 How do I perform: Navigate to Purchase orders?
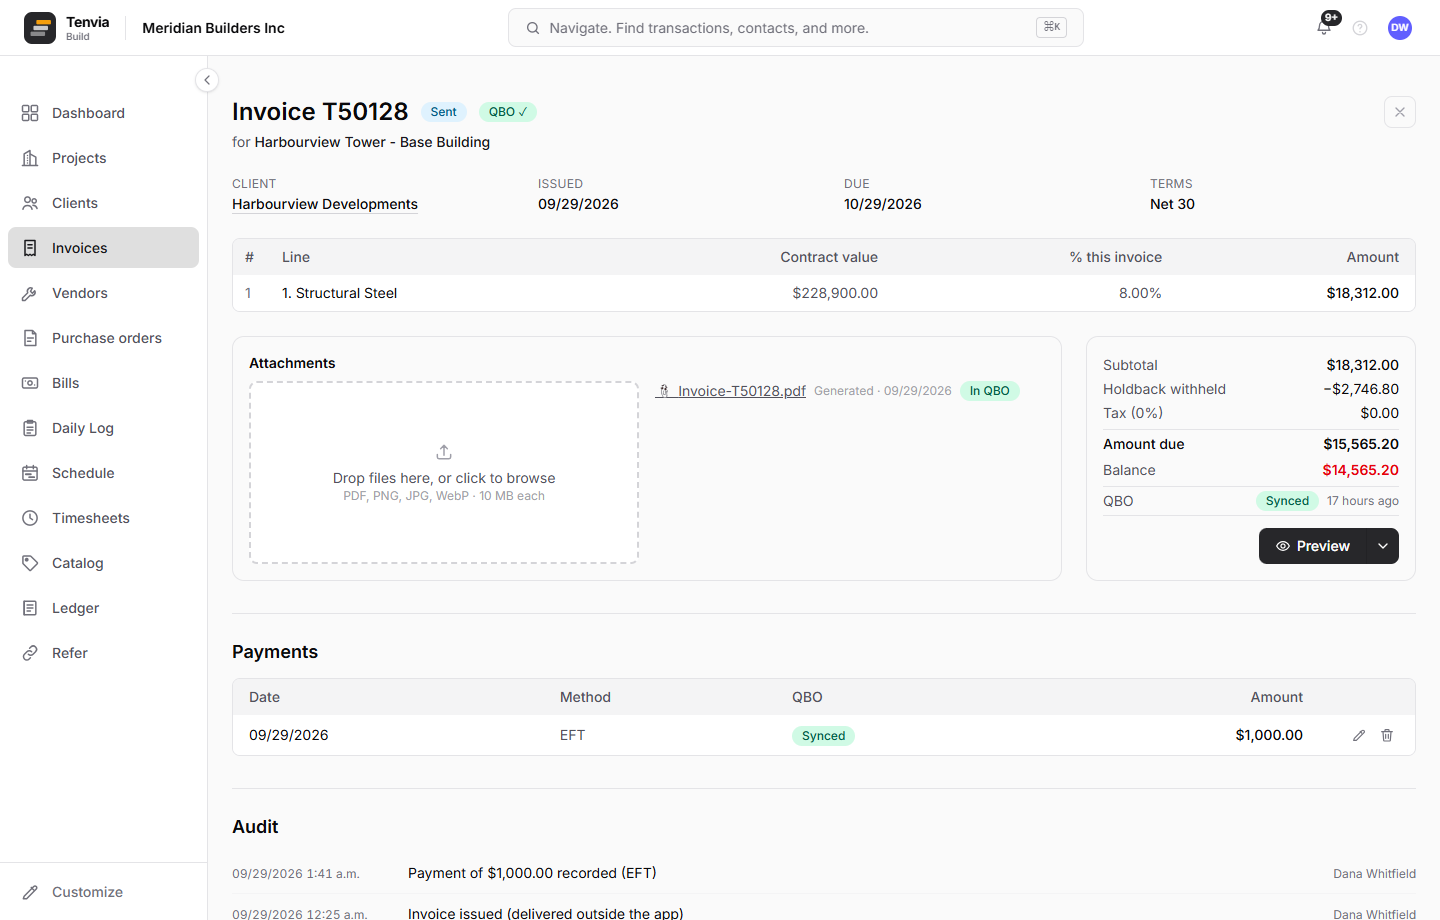point(103,338)
